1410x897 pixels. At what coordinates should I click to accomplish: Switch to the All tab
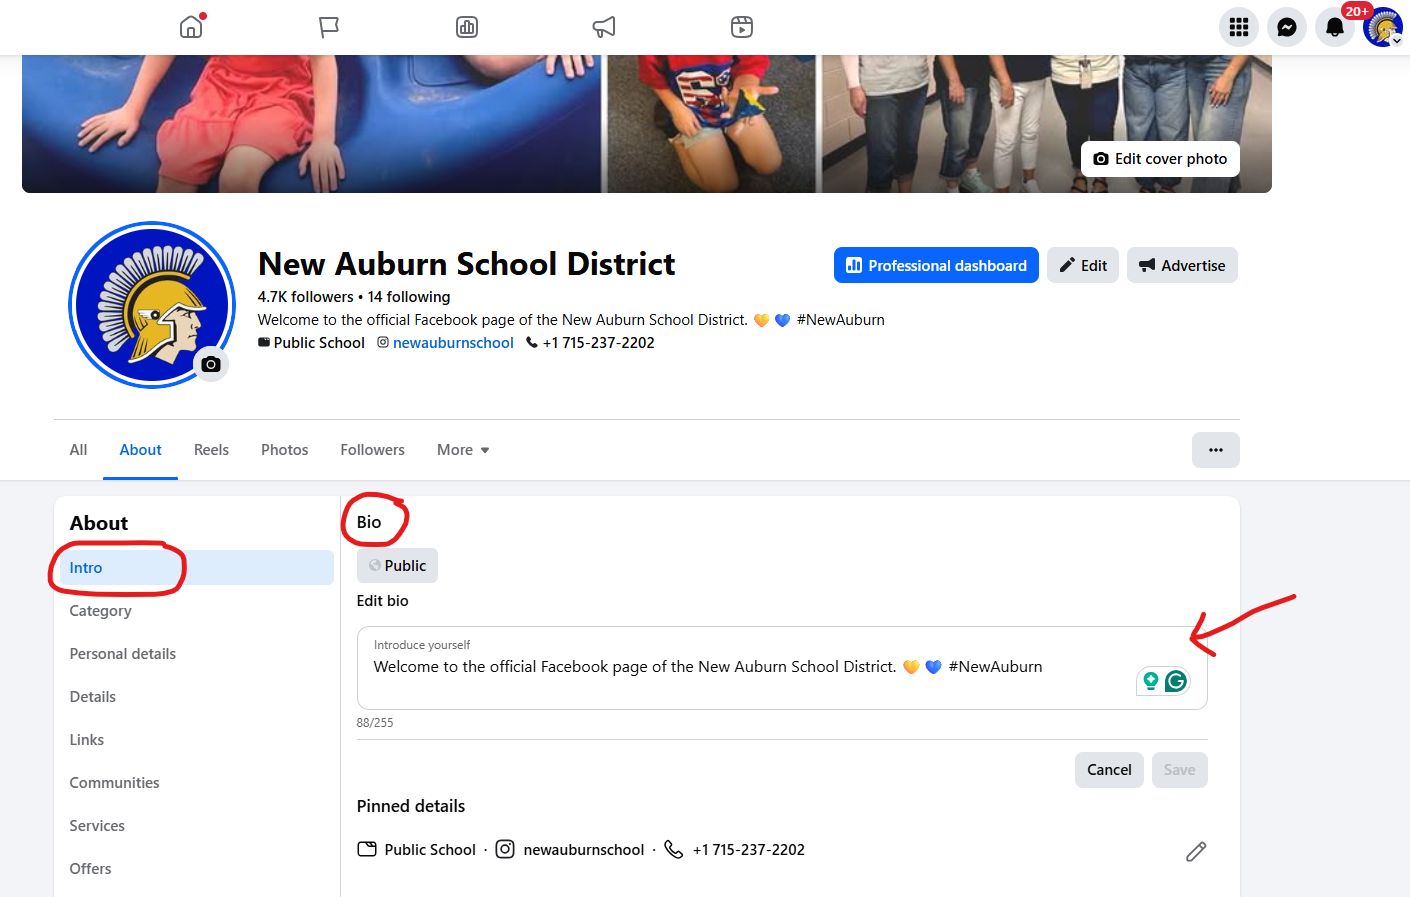click(x=78, y=450)
